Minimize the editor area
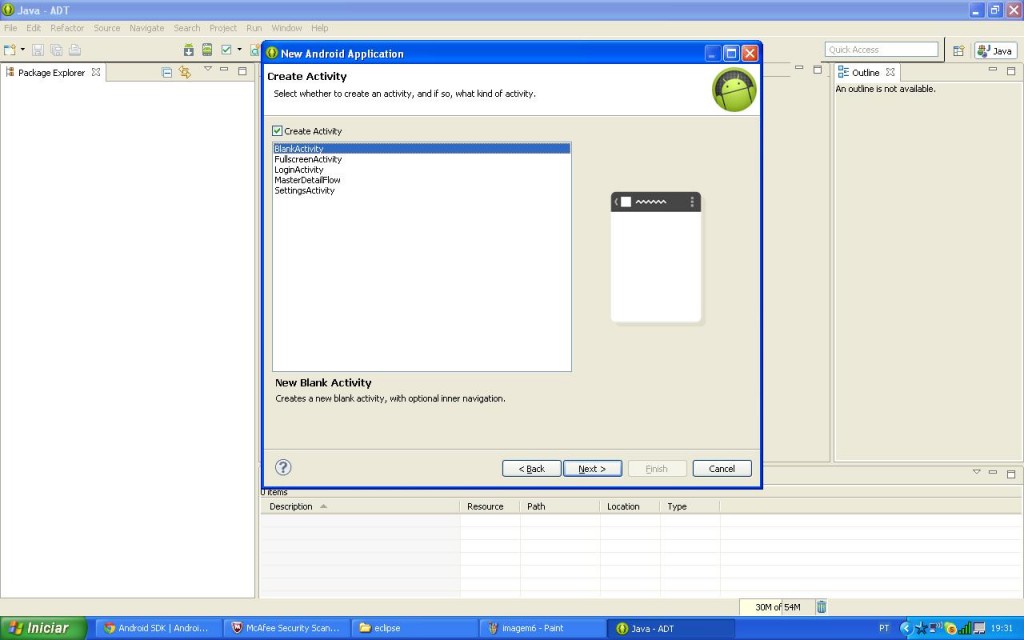The height and width of the screenshot is (640, 1024). [x=799, y=67]
